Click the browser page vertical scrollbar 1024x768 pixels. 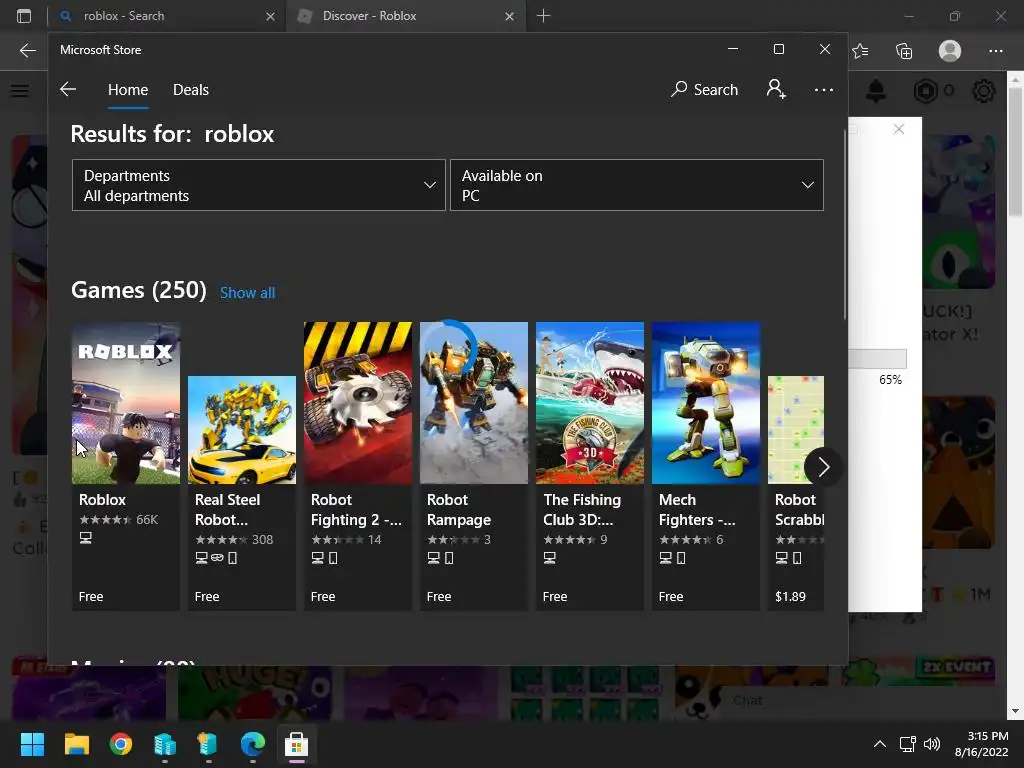(x=1016, y=150)
